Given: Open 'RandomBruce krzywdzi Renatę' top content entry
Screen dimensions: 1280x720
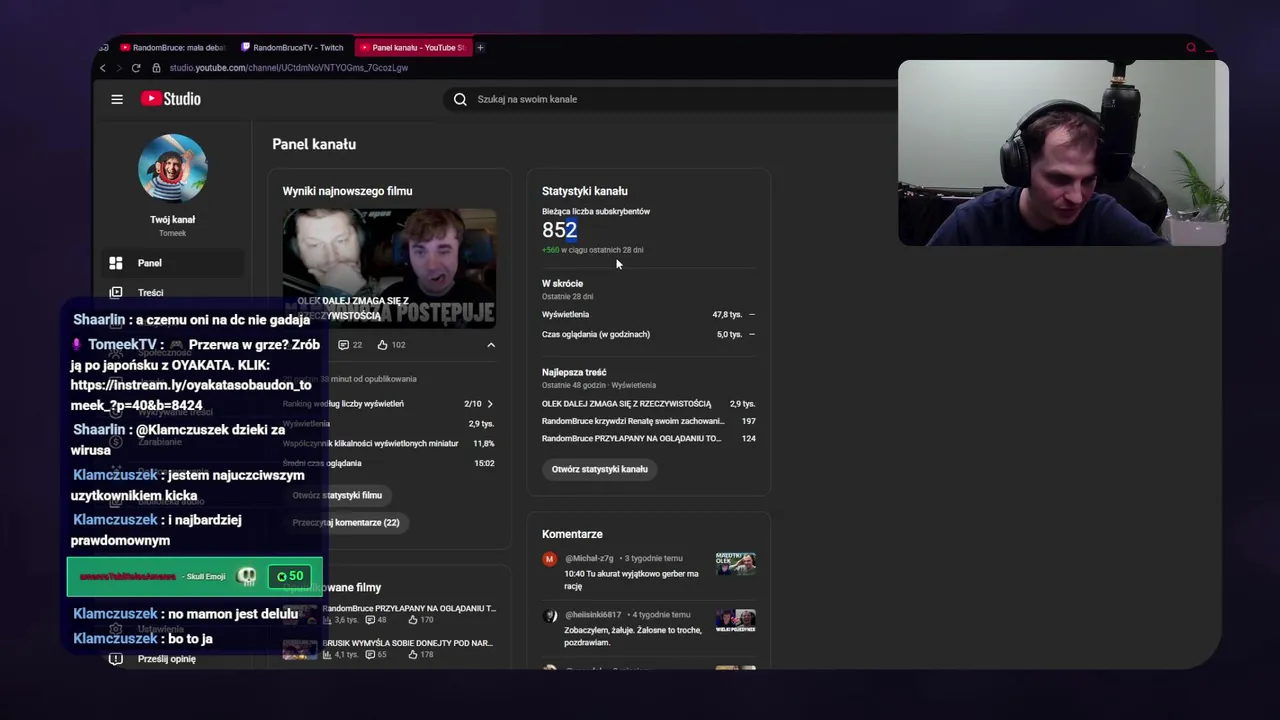Looking at the screenshot, I should click(x=633, y=421).
